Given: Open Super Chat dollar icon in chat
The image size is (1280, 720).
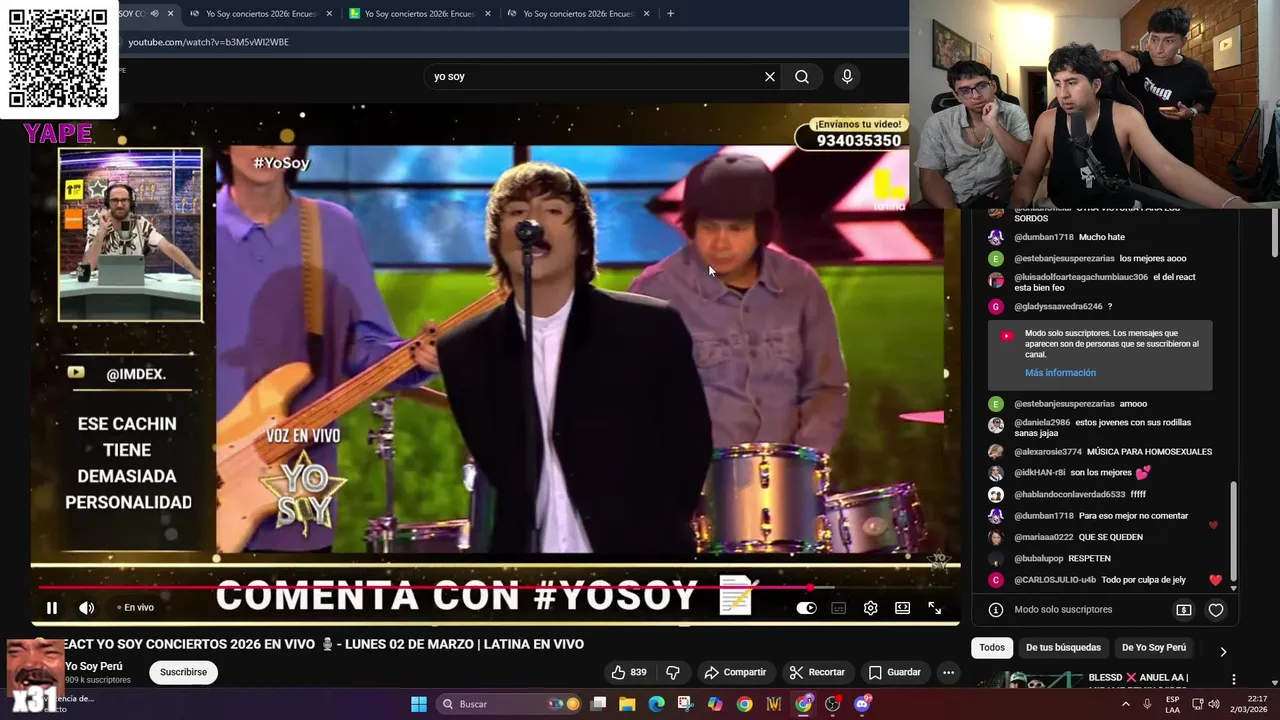Looking at the screenshot, I should 1184,610.
